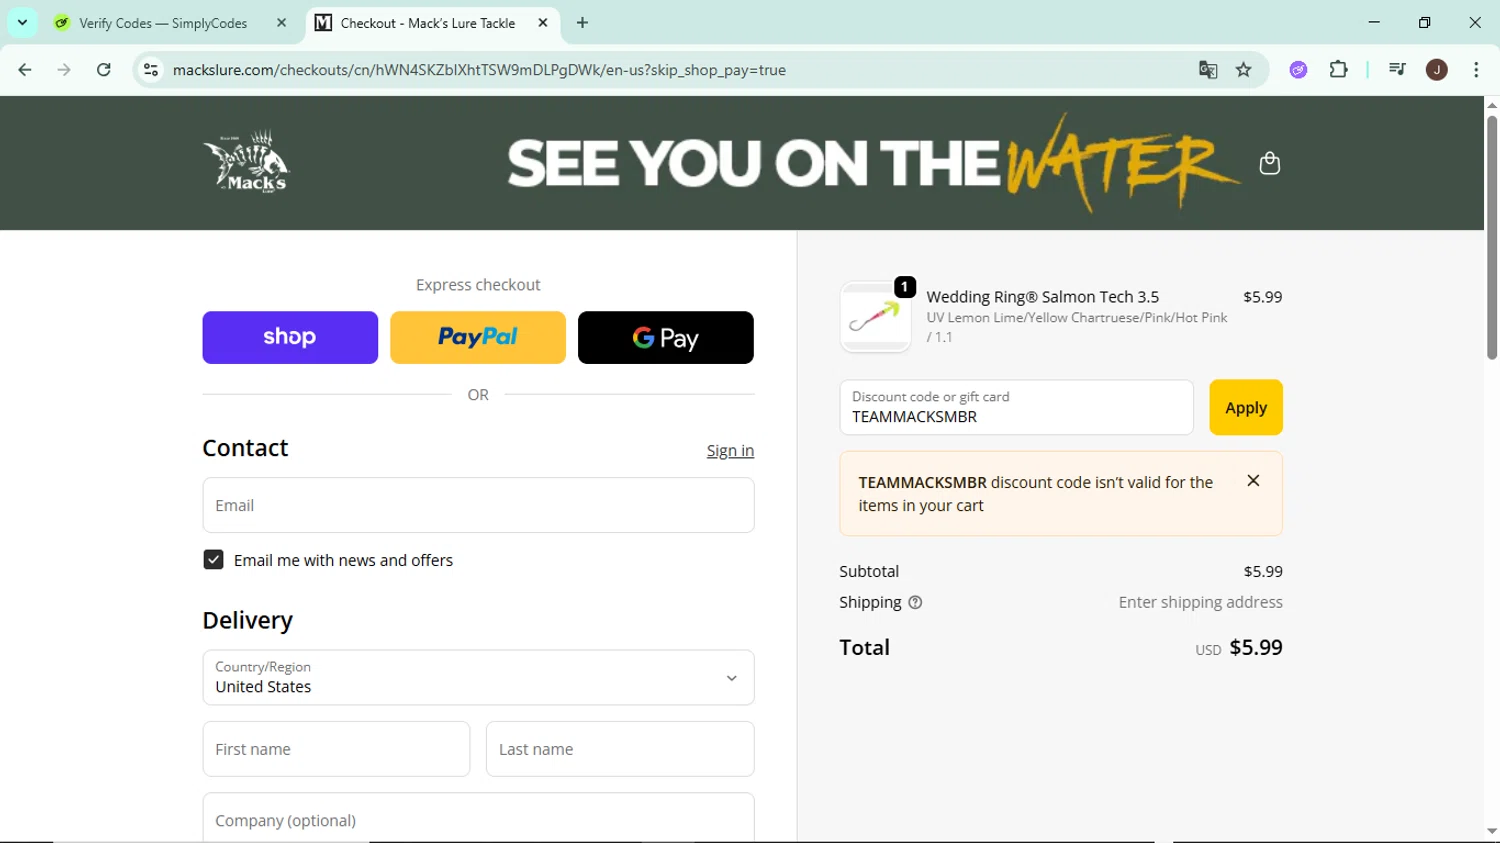Screen dimensions: 1500x843
Task: Open the shopping cart bag icon
Action: [1270, 163]
